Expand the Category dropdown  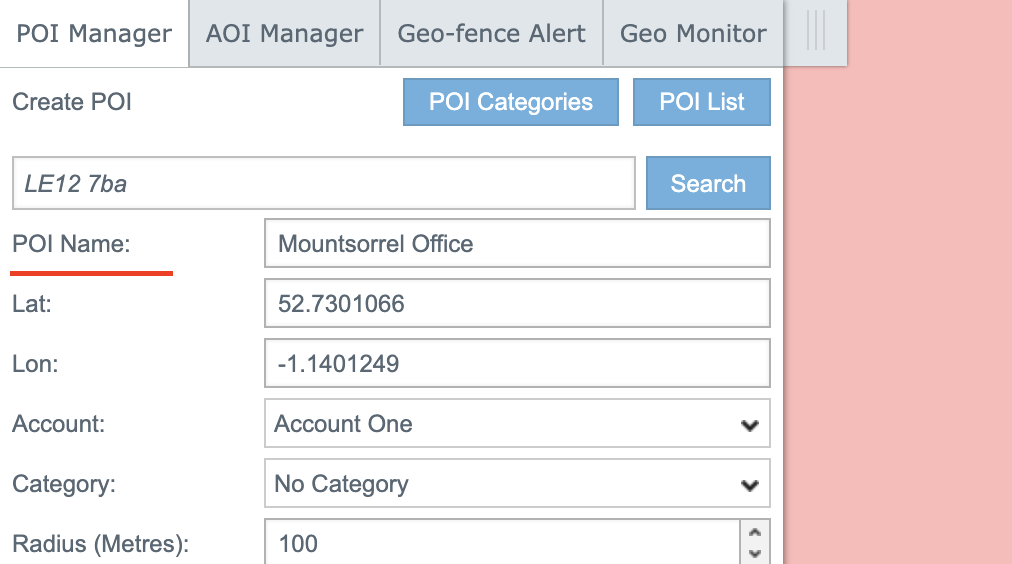coord(517,484)
